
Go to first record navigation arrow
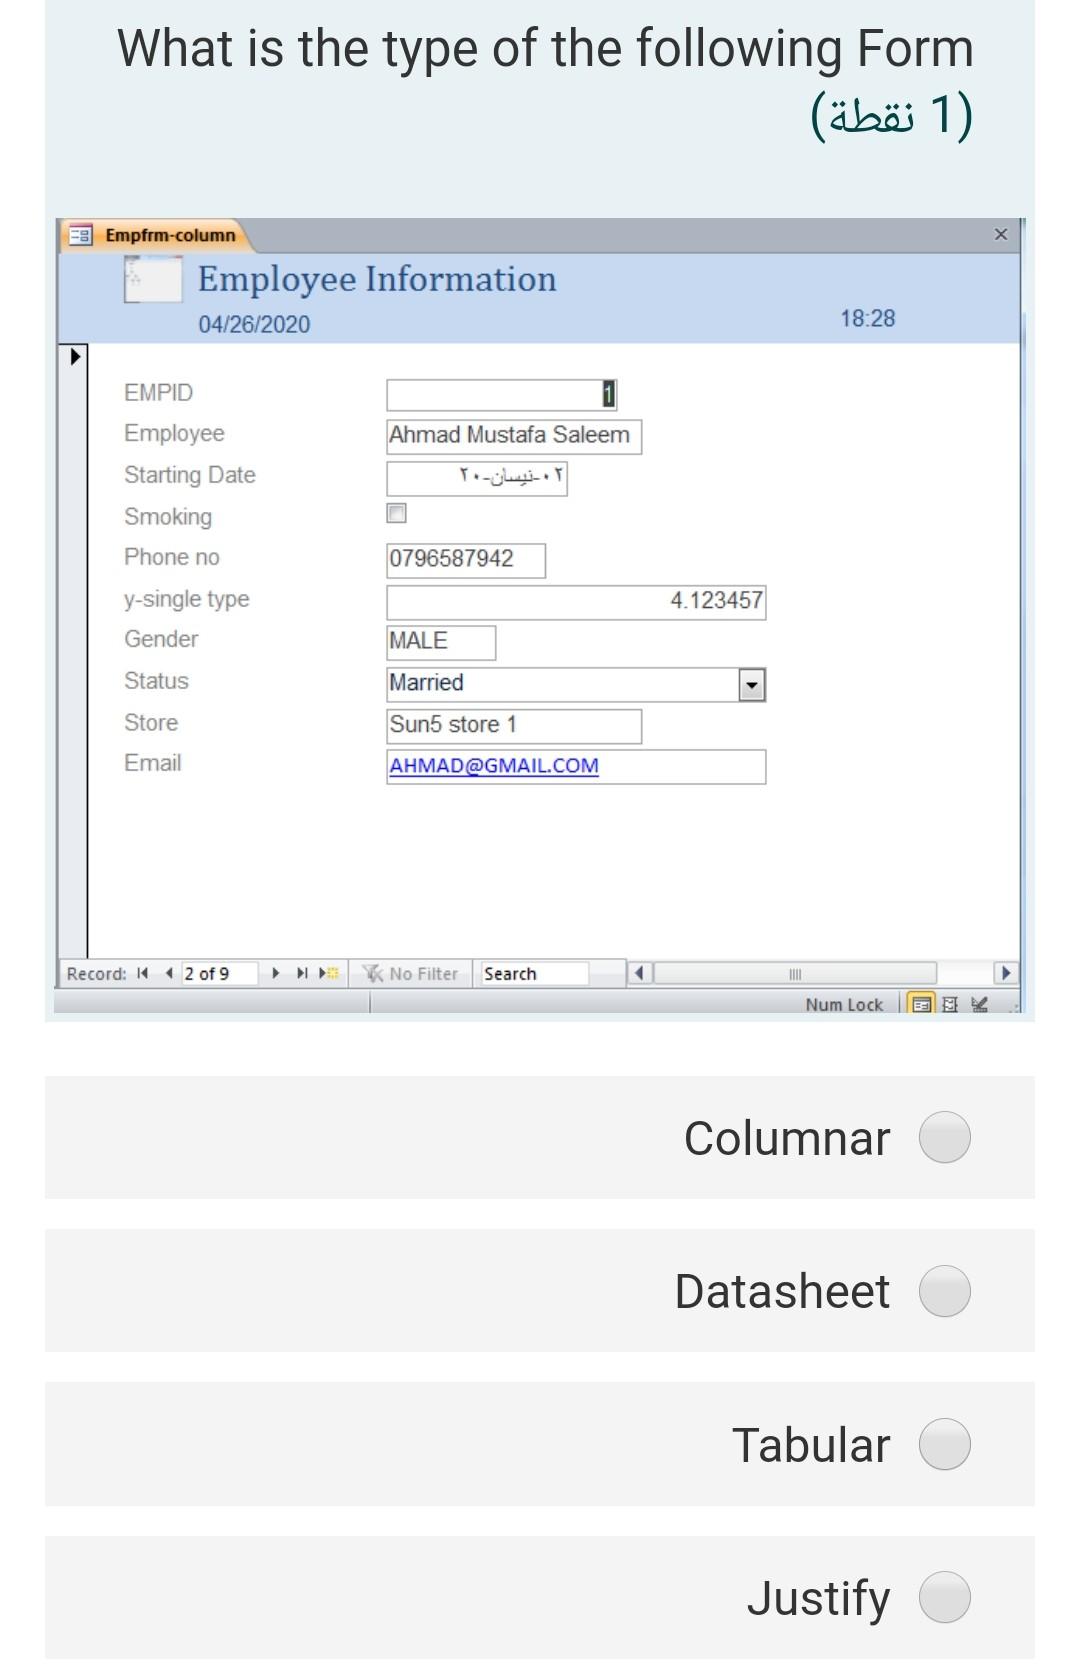tap(142, 973)
